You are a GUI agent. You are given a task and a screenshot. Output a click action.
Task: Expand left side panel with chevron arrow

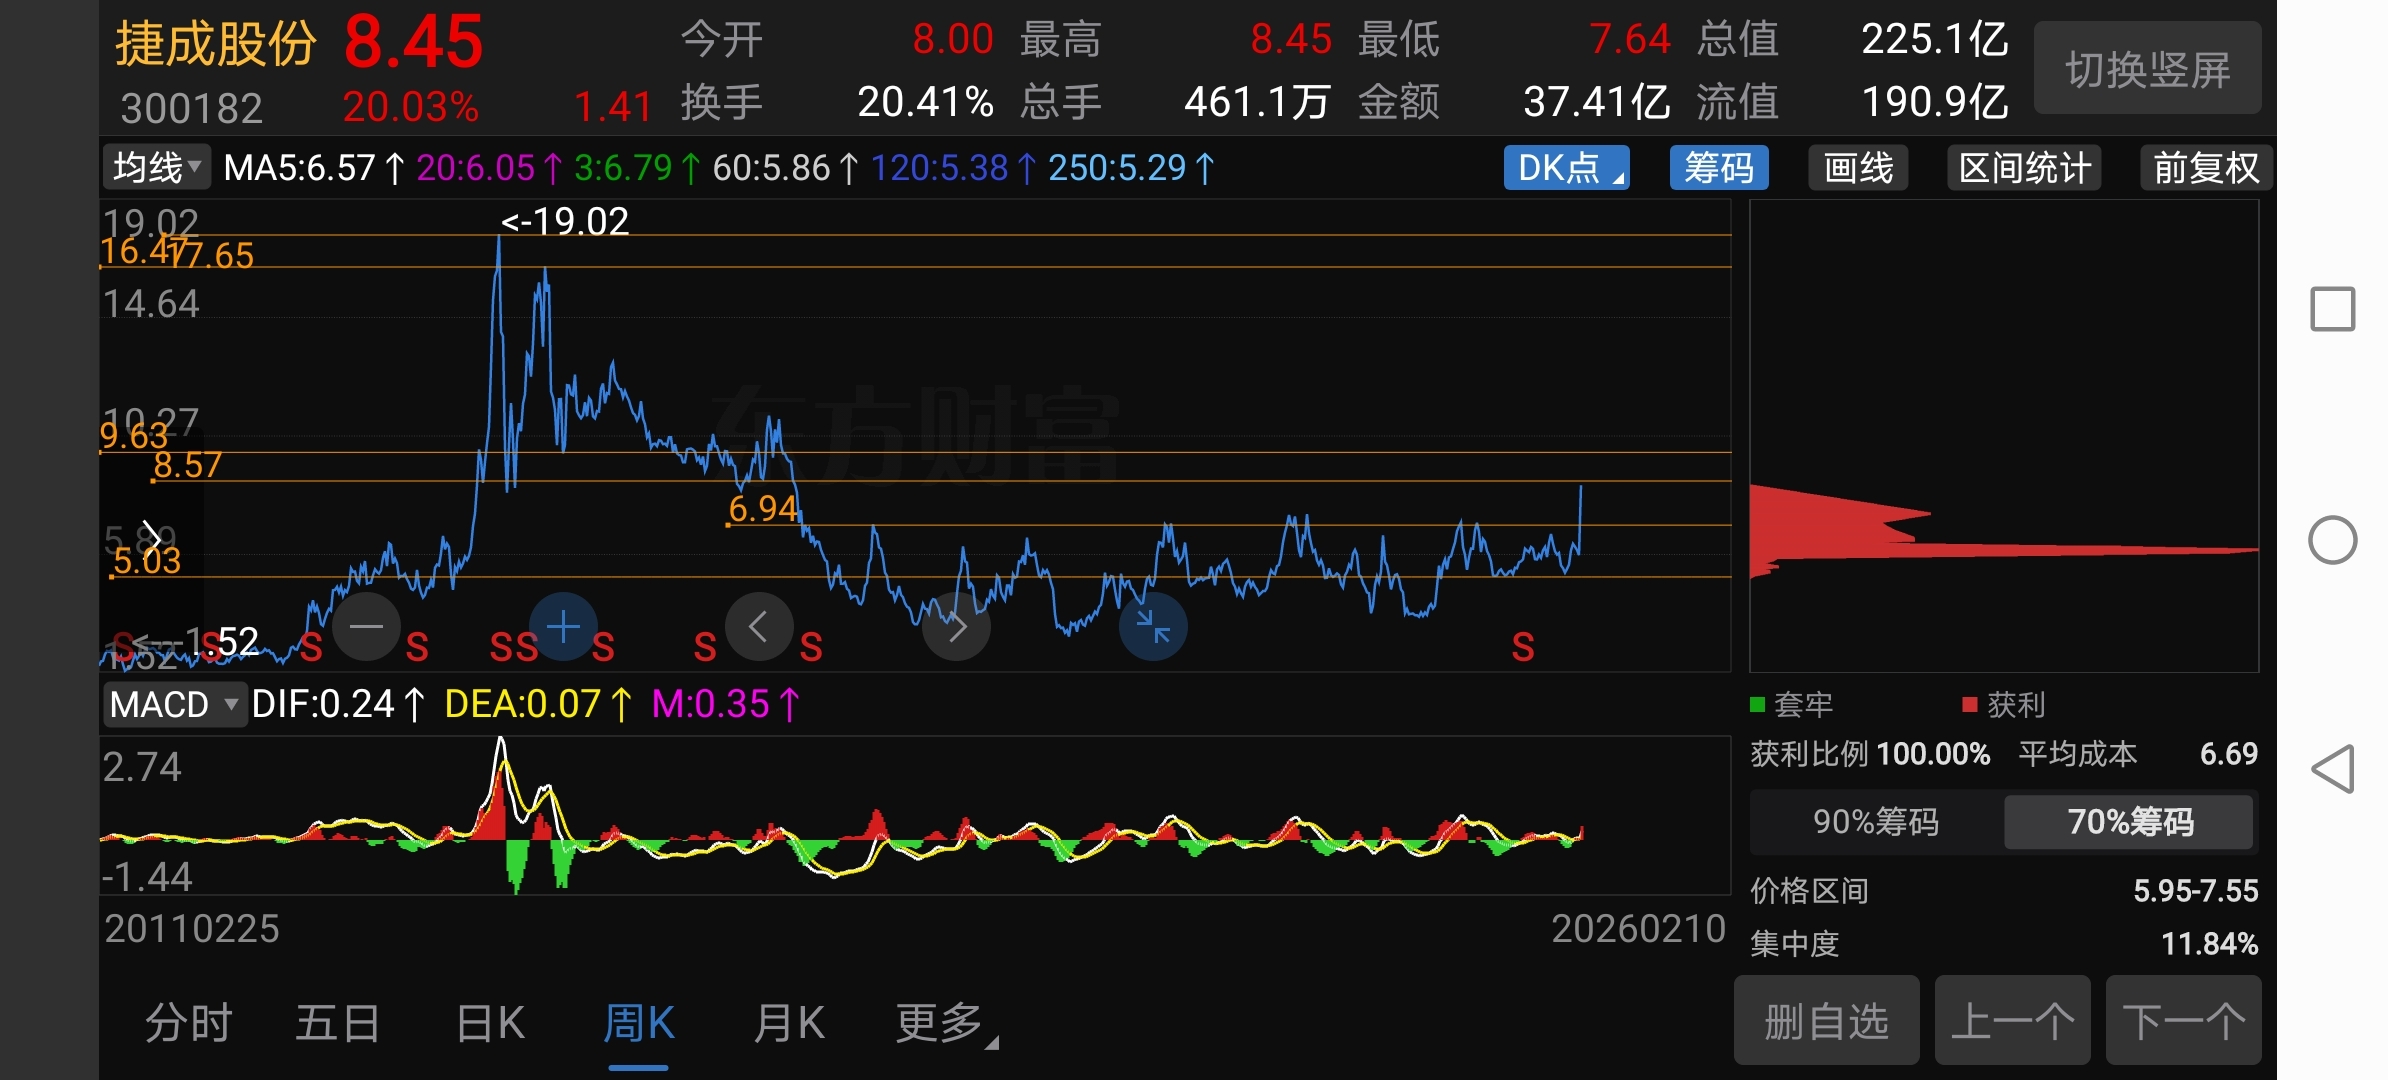tap(151, 537)
